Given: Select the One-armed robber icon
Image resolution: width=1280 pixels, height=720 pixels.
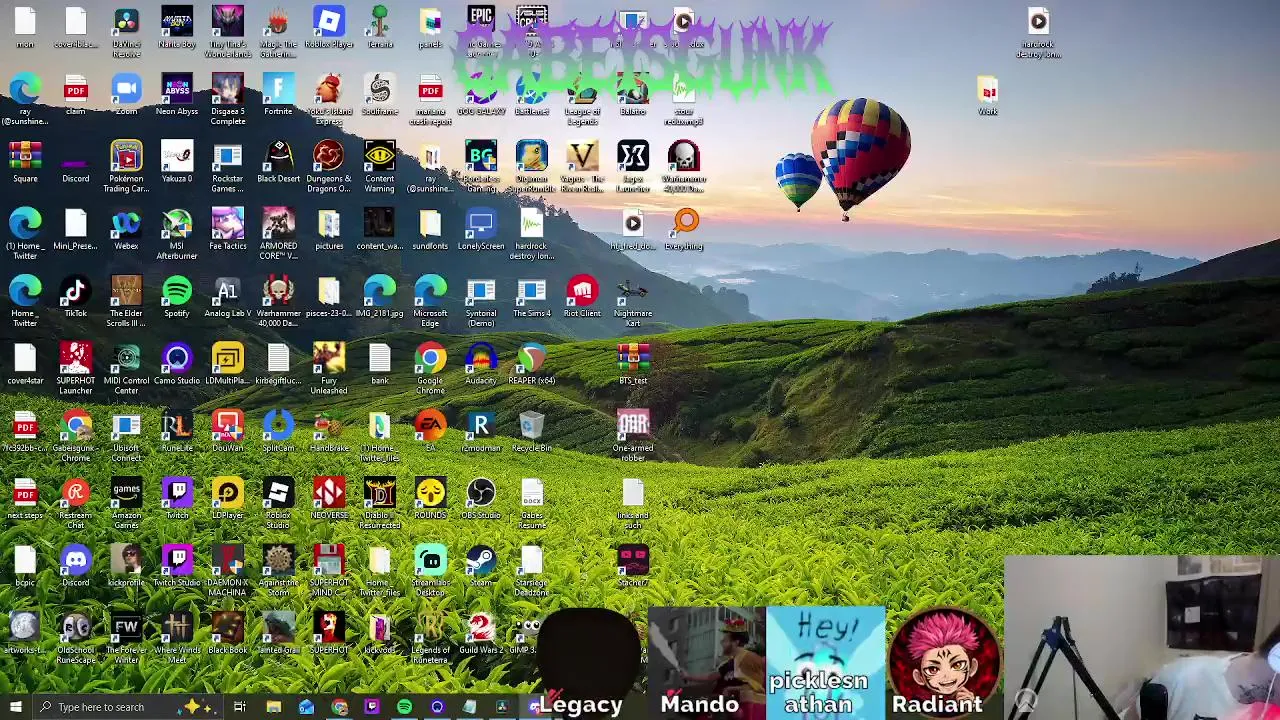Looking at the screenshot, I should pyautogui.click(x=633, y=435).
